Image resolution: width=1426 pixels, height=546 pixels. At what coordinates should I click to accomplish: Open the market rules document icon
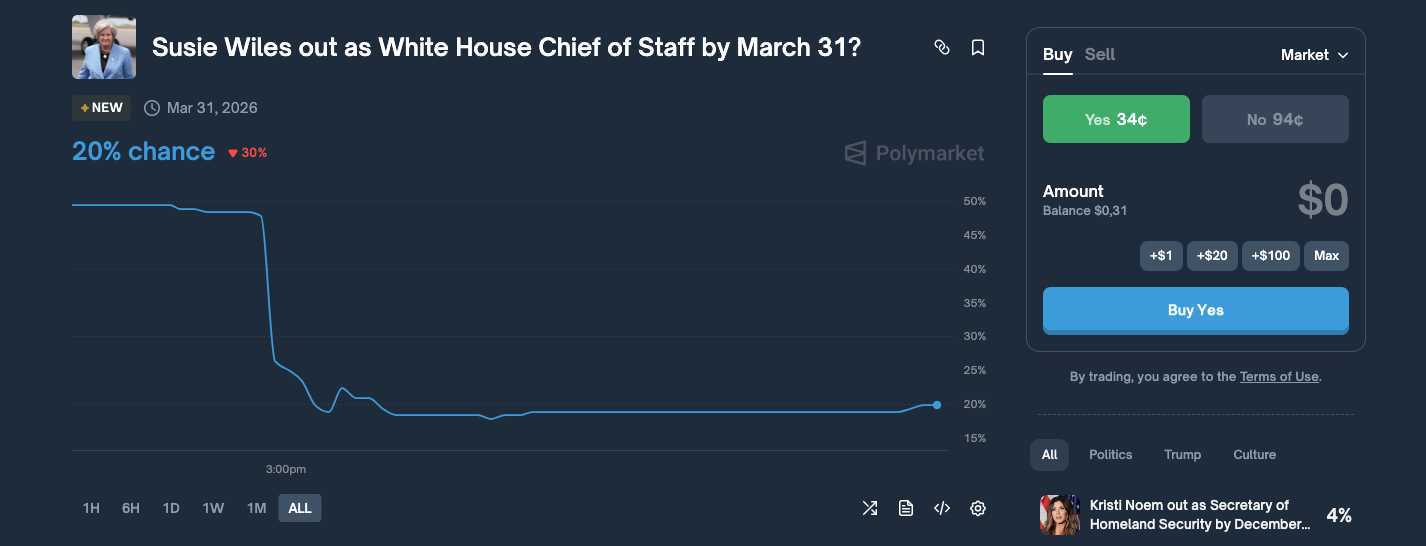pyautogui.click(x=906, y=508)
